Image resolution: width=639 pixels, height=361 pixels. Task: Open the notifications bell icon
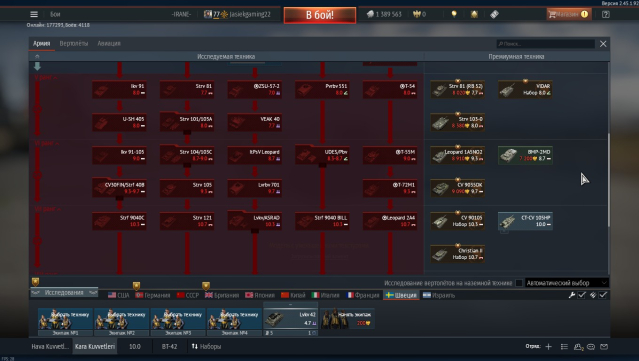474,14
